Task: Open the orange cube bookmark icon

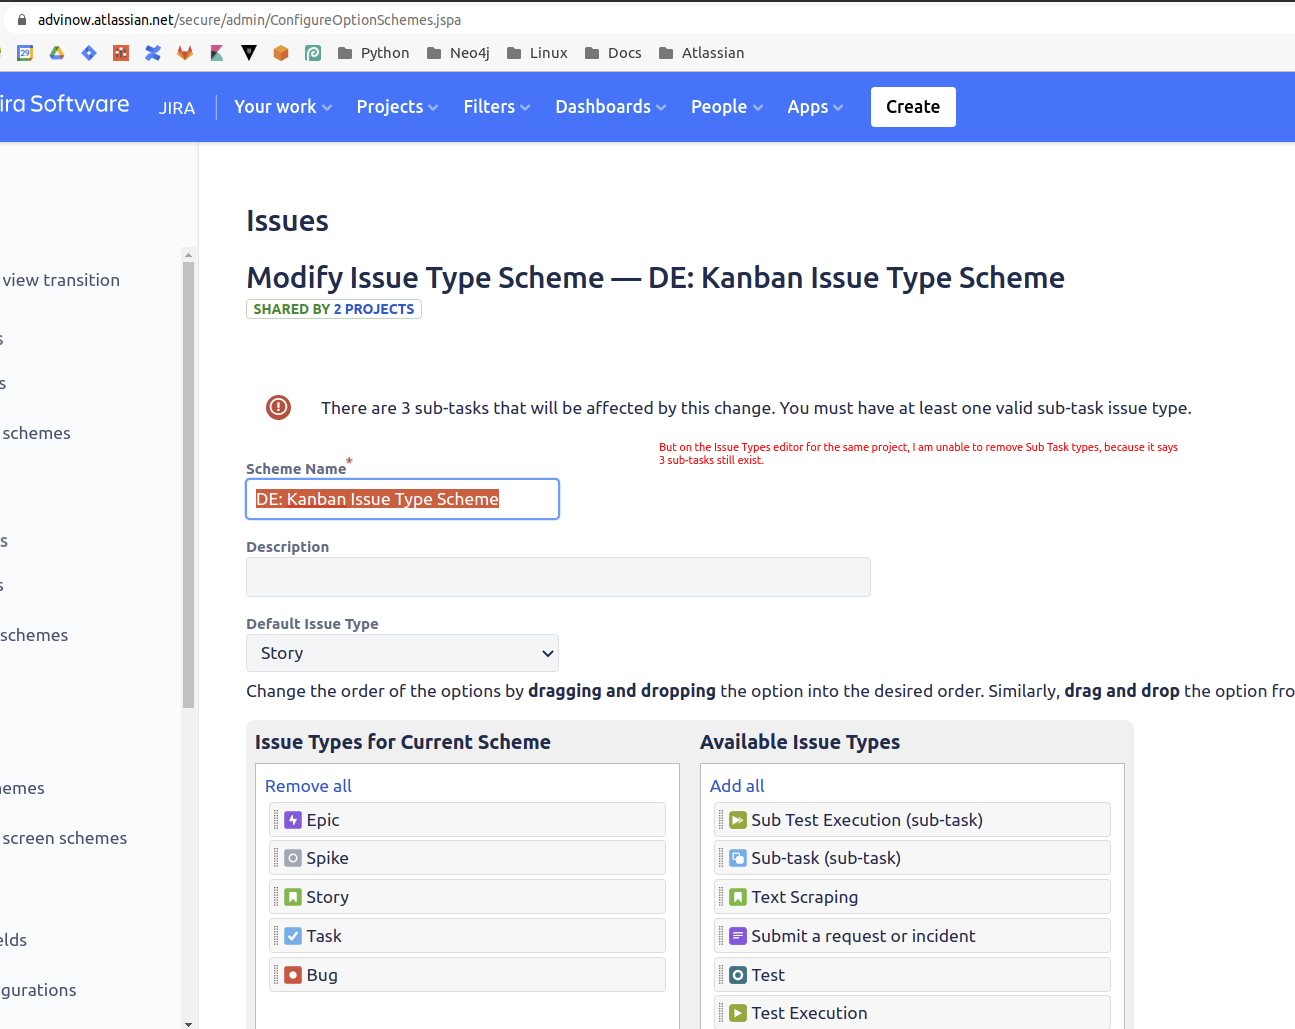Action: tap(281, 53)
